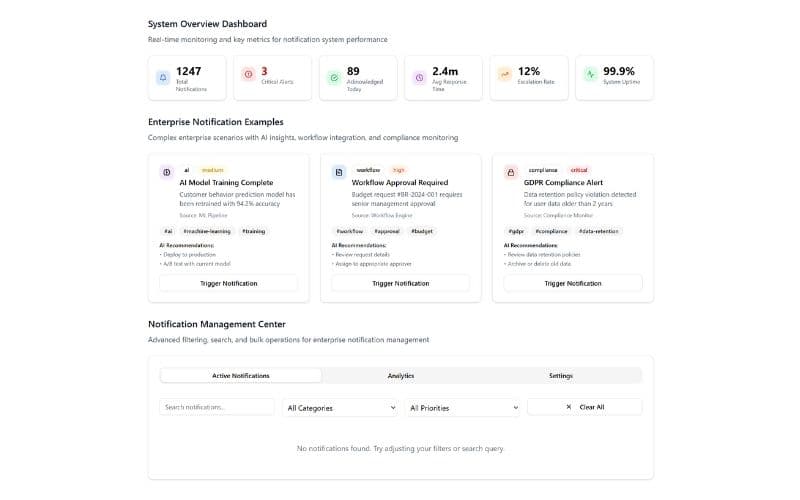The height and width of the screenshot is (500, 800).
Task: Select the Active Notifications tab
Action: click(x=241, y=376)
